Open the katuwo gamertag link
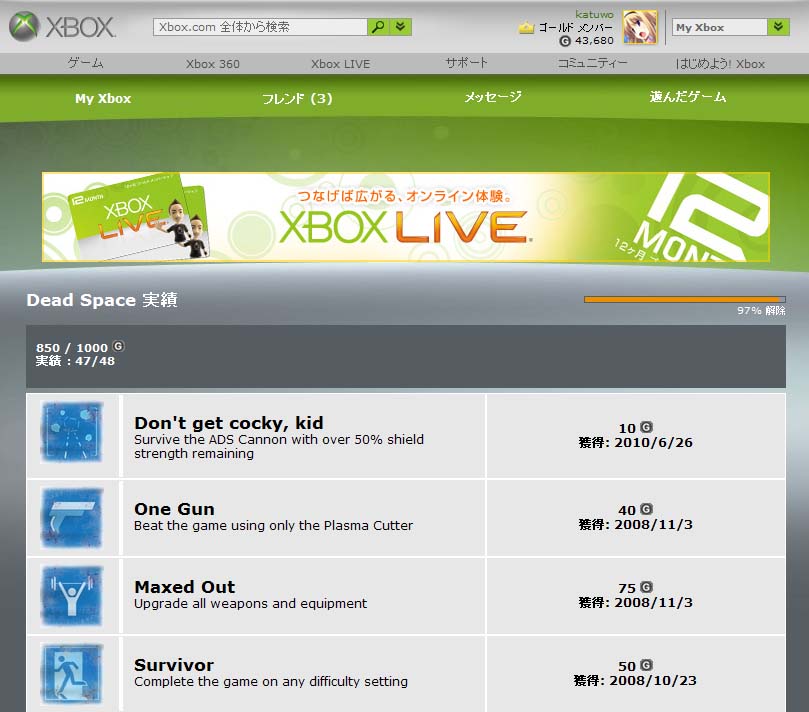This screenshot has width=809, height=712. (x=594, y=14)
